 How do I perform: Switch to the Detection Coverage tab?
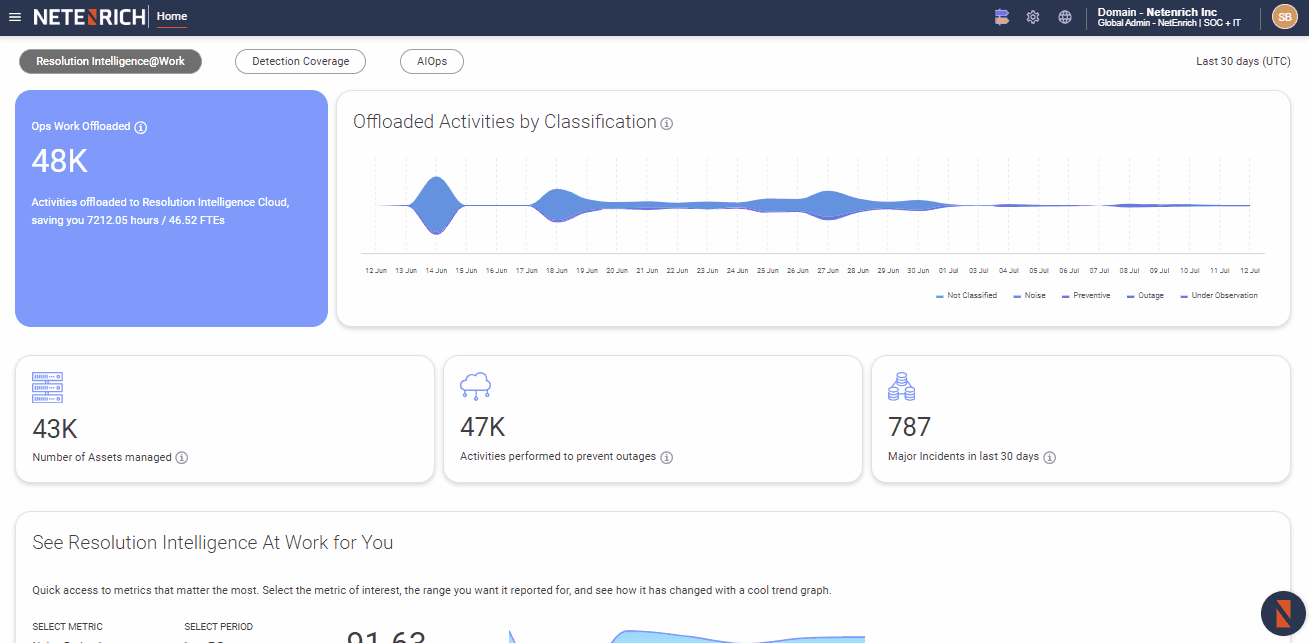click(x=300, y=61)
